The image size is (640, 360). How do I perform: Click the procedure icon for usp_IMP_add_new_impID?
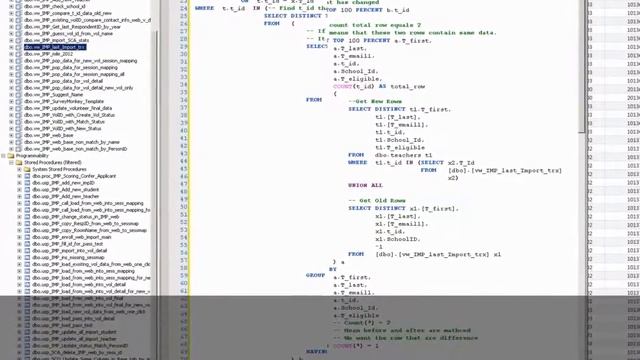point(27,183)
